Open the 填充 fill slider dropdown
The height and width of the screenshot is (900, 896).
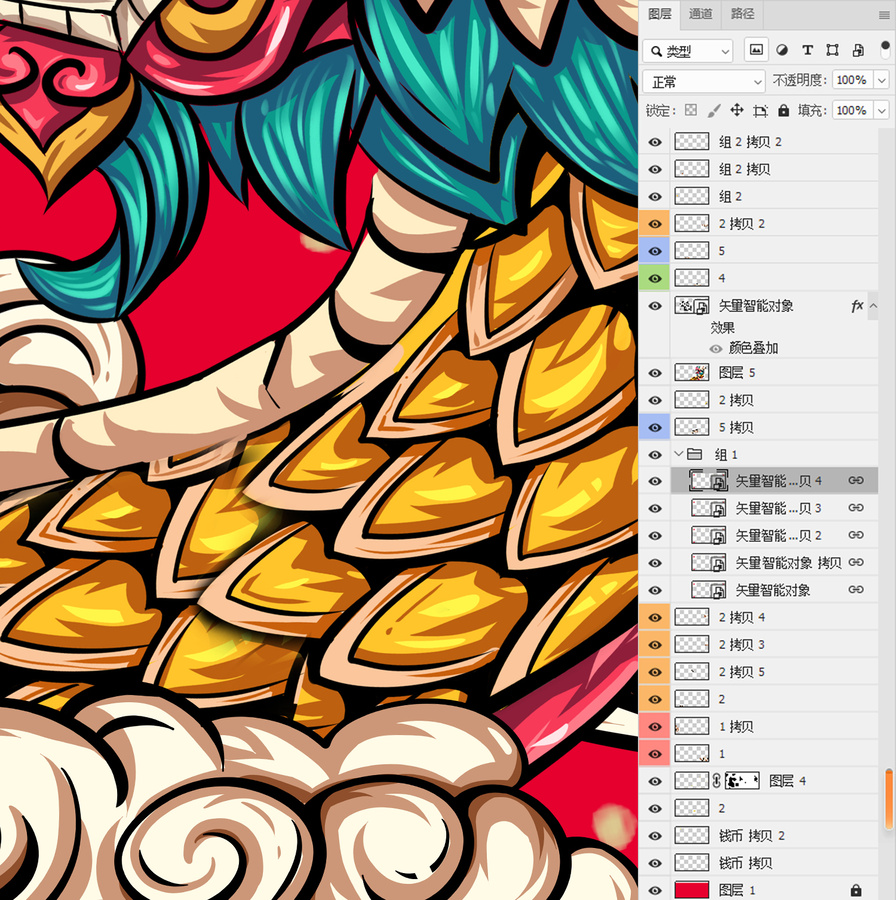[x=882, y=110]
